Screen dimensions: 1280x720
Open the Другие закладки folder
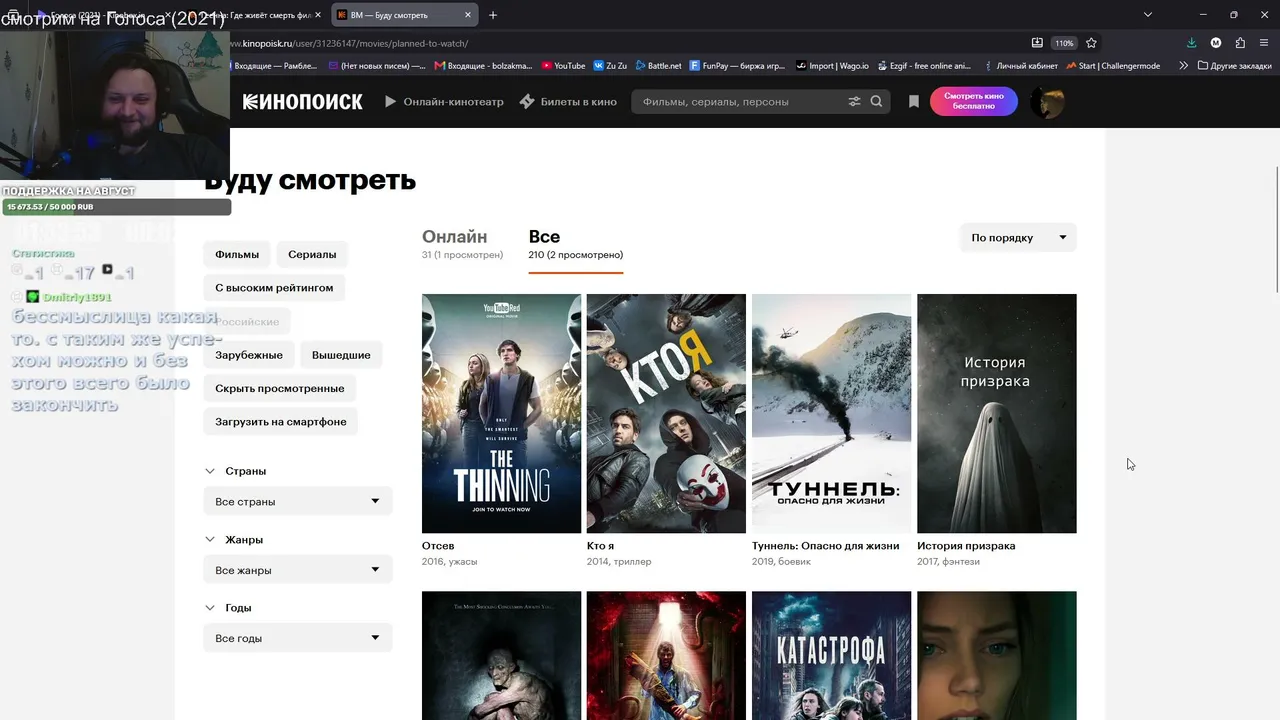point(1234,66)
